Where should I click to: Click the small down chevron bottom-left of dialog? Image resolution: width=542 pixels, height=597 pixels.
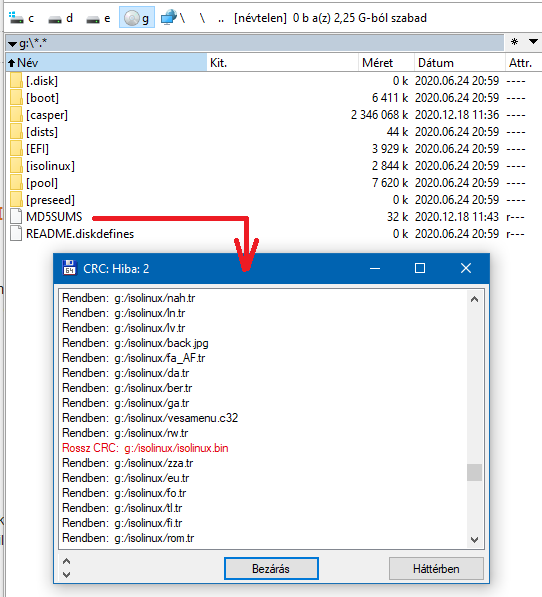point(67,575)
